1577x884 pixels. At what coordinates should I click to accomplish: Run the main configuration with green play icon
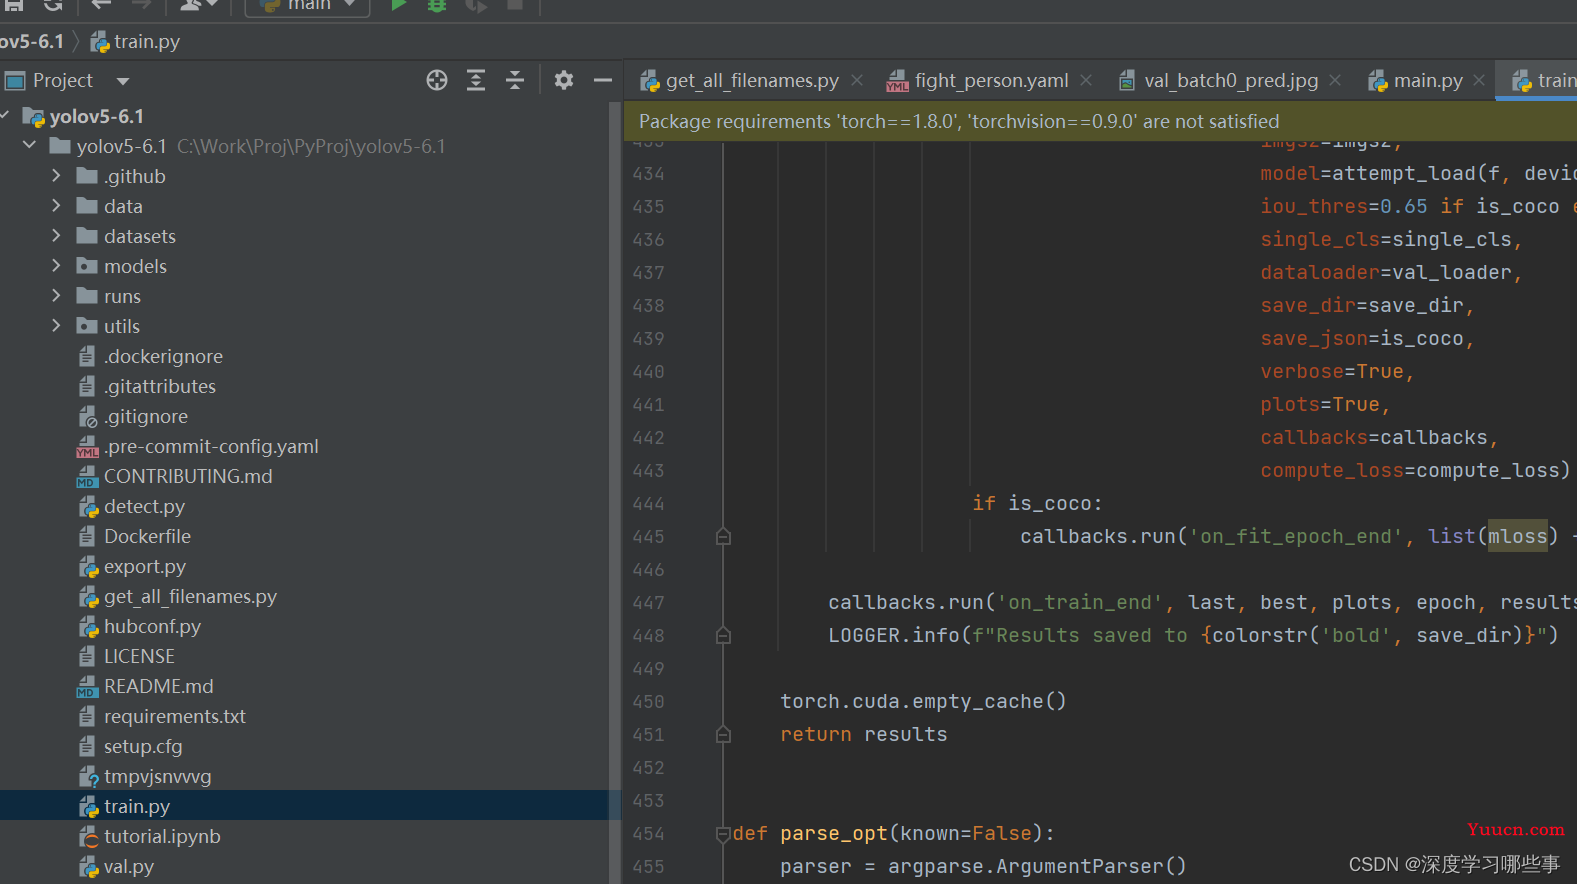click(x=398, y=5)
